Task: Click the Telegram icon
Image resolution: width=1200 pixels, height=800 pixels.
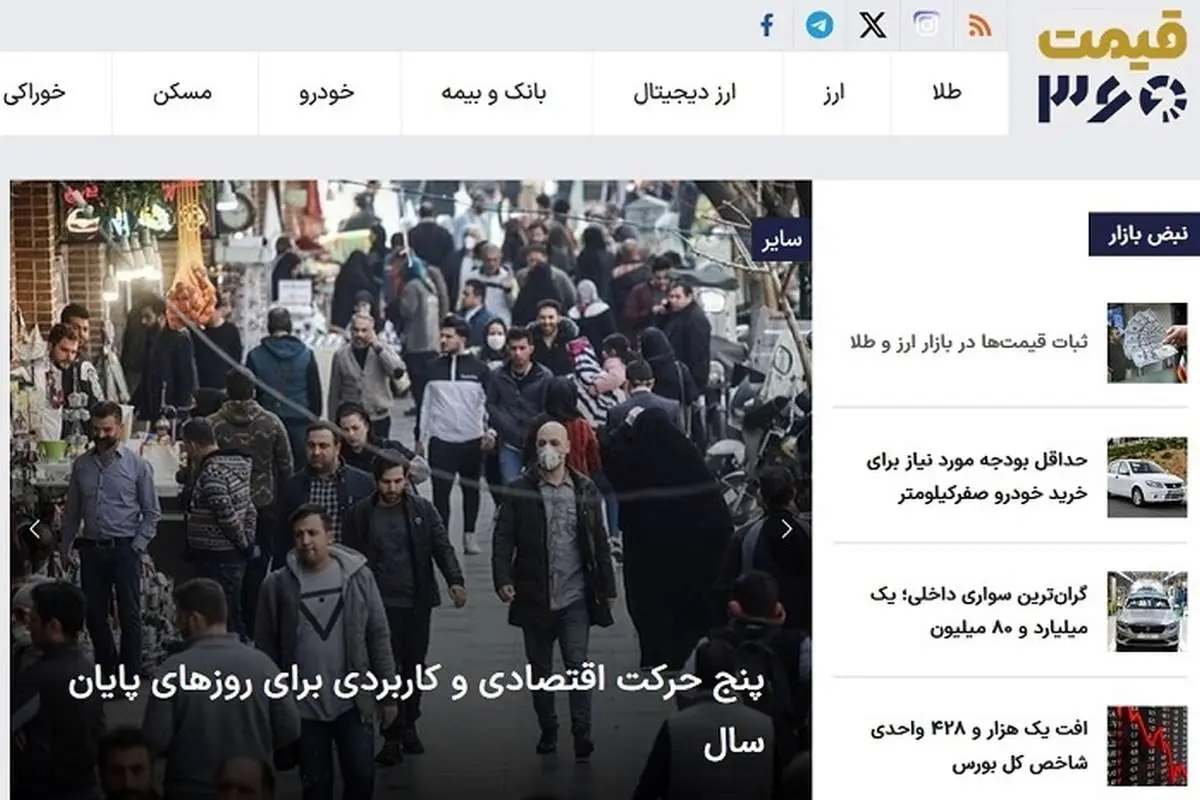Action: pos(820,25)
